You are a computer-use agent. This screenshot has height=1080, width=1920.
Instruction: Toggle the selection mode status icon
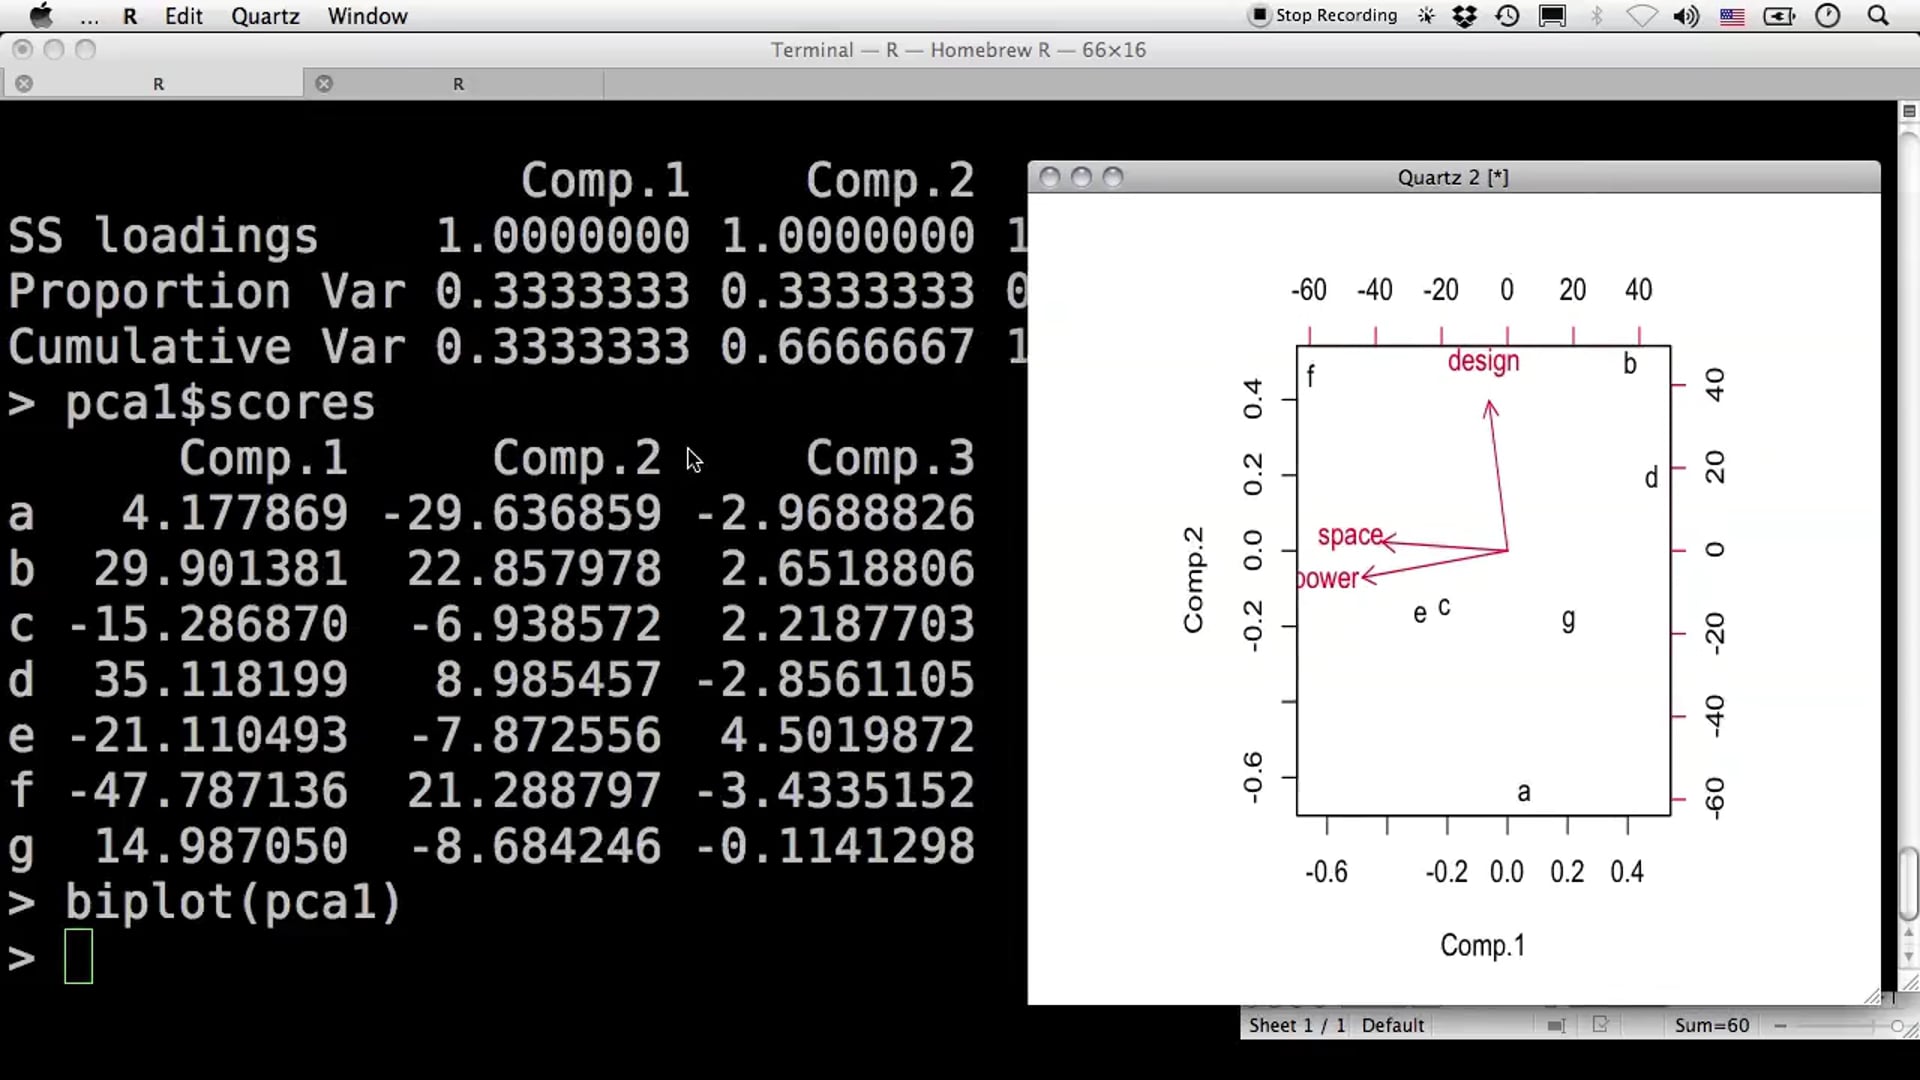click(1556, 1026)
